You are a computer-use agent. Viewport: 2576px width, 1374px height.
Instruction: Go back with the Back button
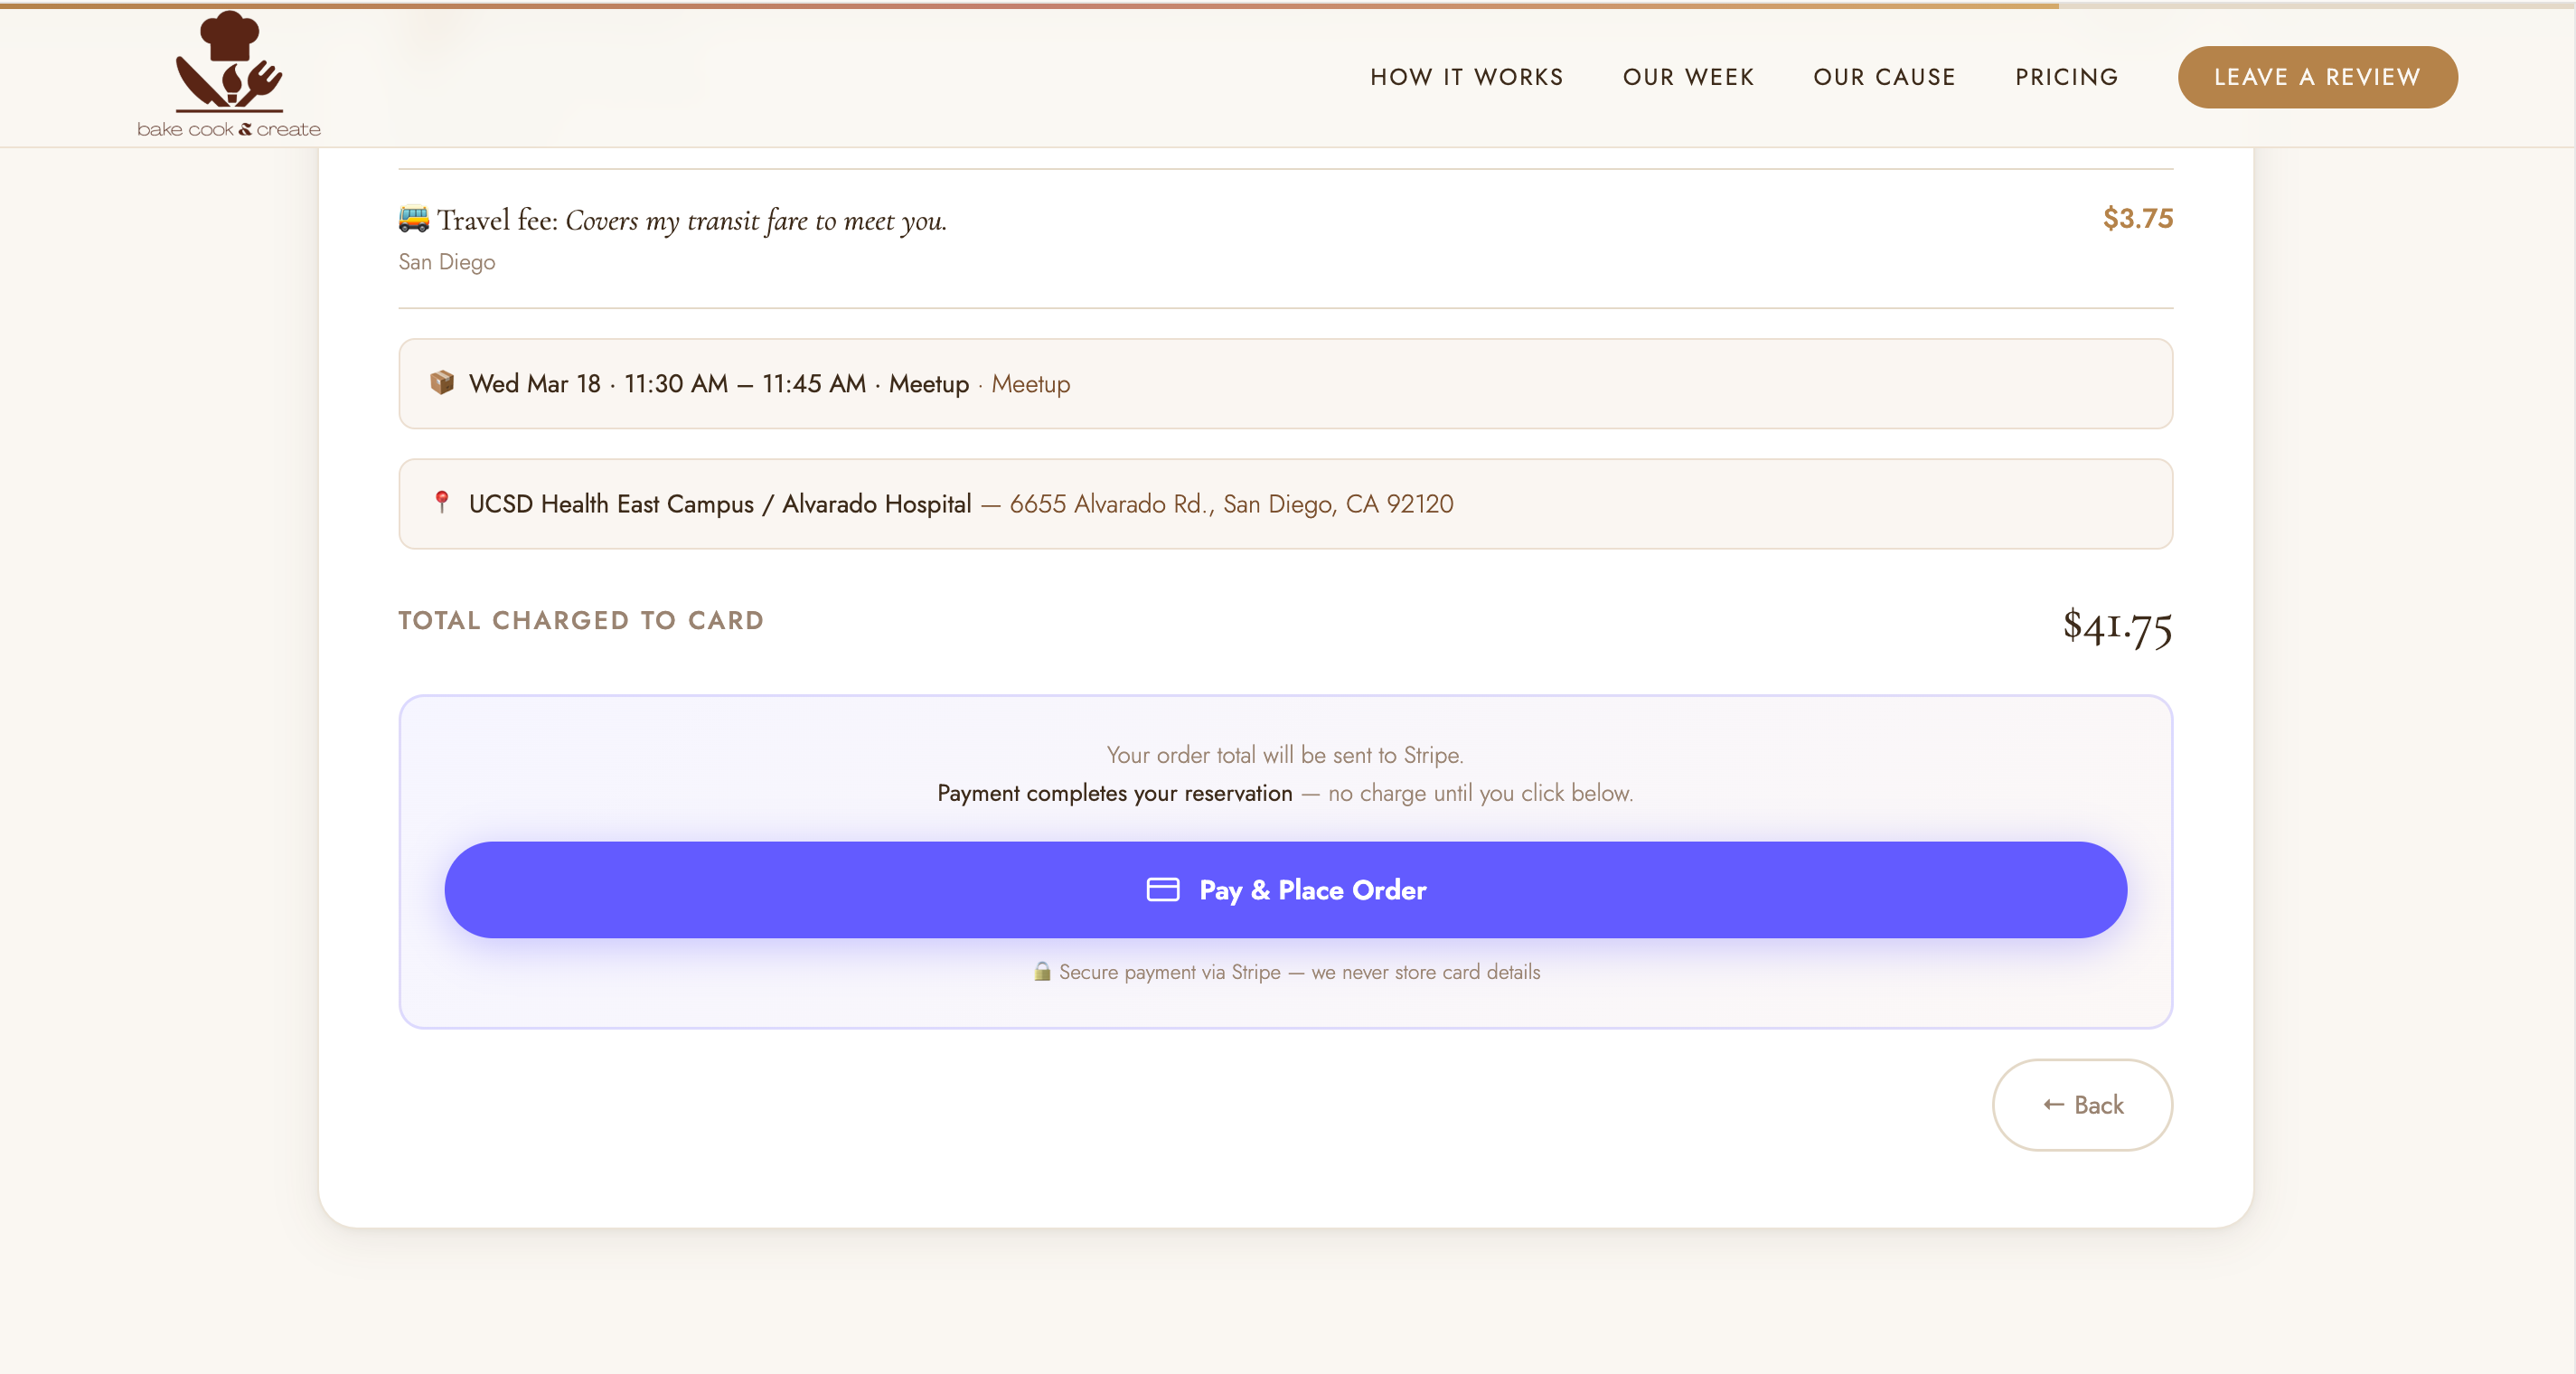point(2082,1104)
